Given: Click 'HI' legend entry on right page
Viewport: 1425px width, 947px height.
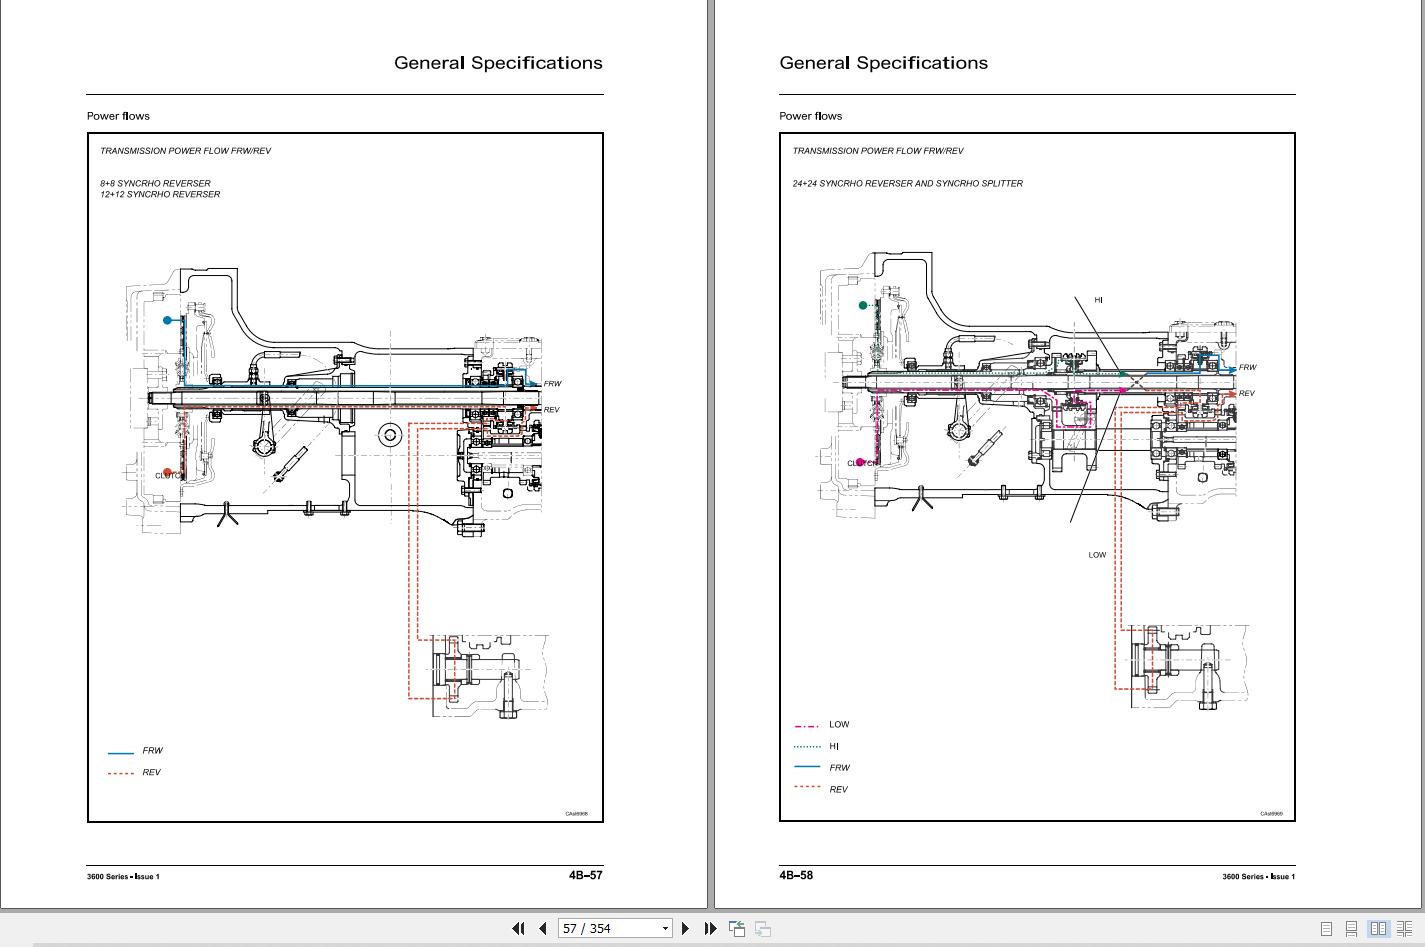Looking at the screenshot, I should (x=834, y=746).
